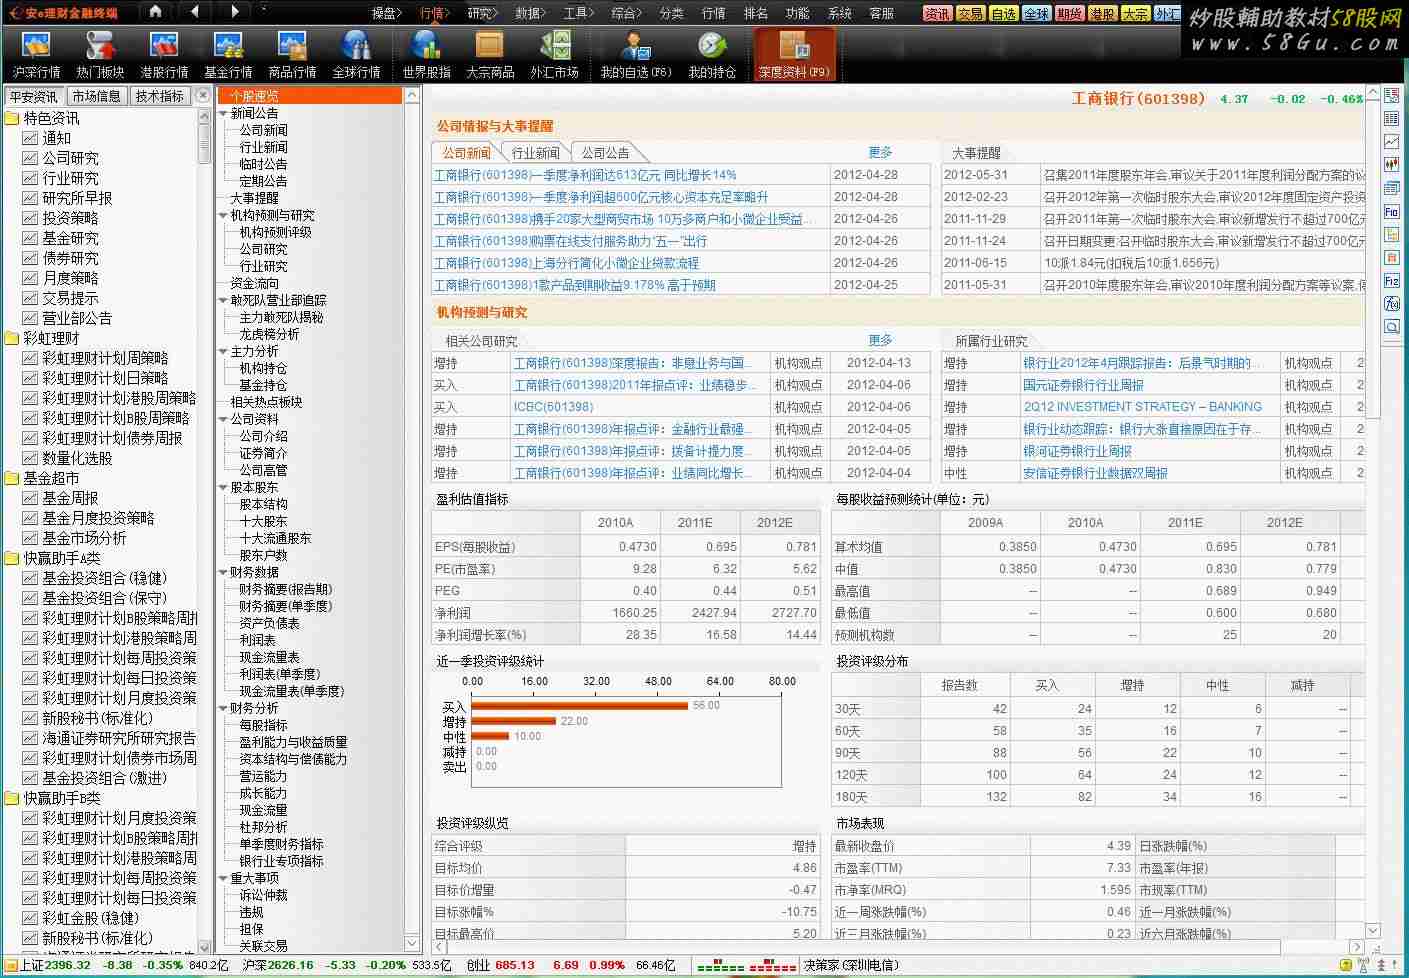The width and height of the screenshot is (1409, 978).
Task: Click scroll-down arrow of tree panel
Action: point(412,943)
